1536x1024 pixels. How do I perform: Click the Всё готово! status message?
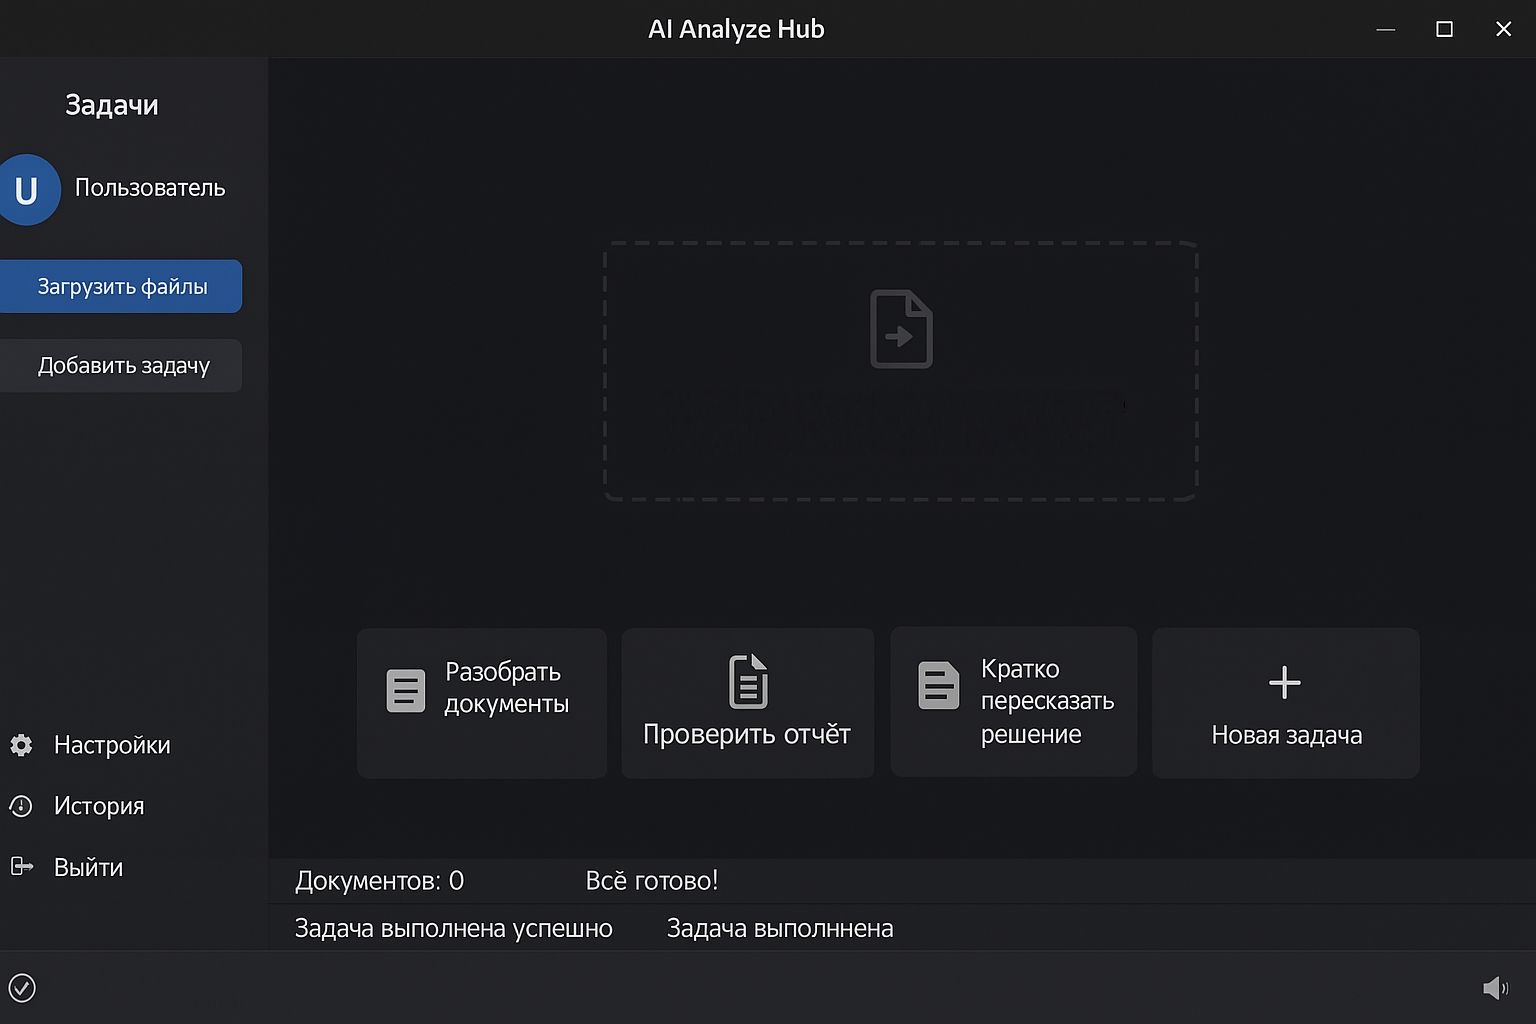click(x=652, y=881)
